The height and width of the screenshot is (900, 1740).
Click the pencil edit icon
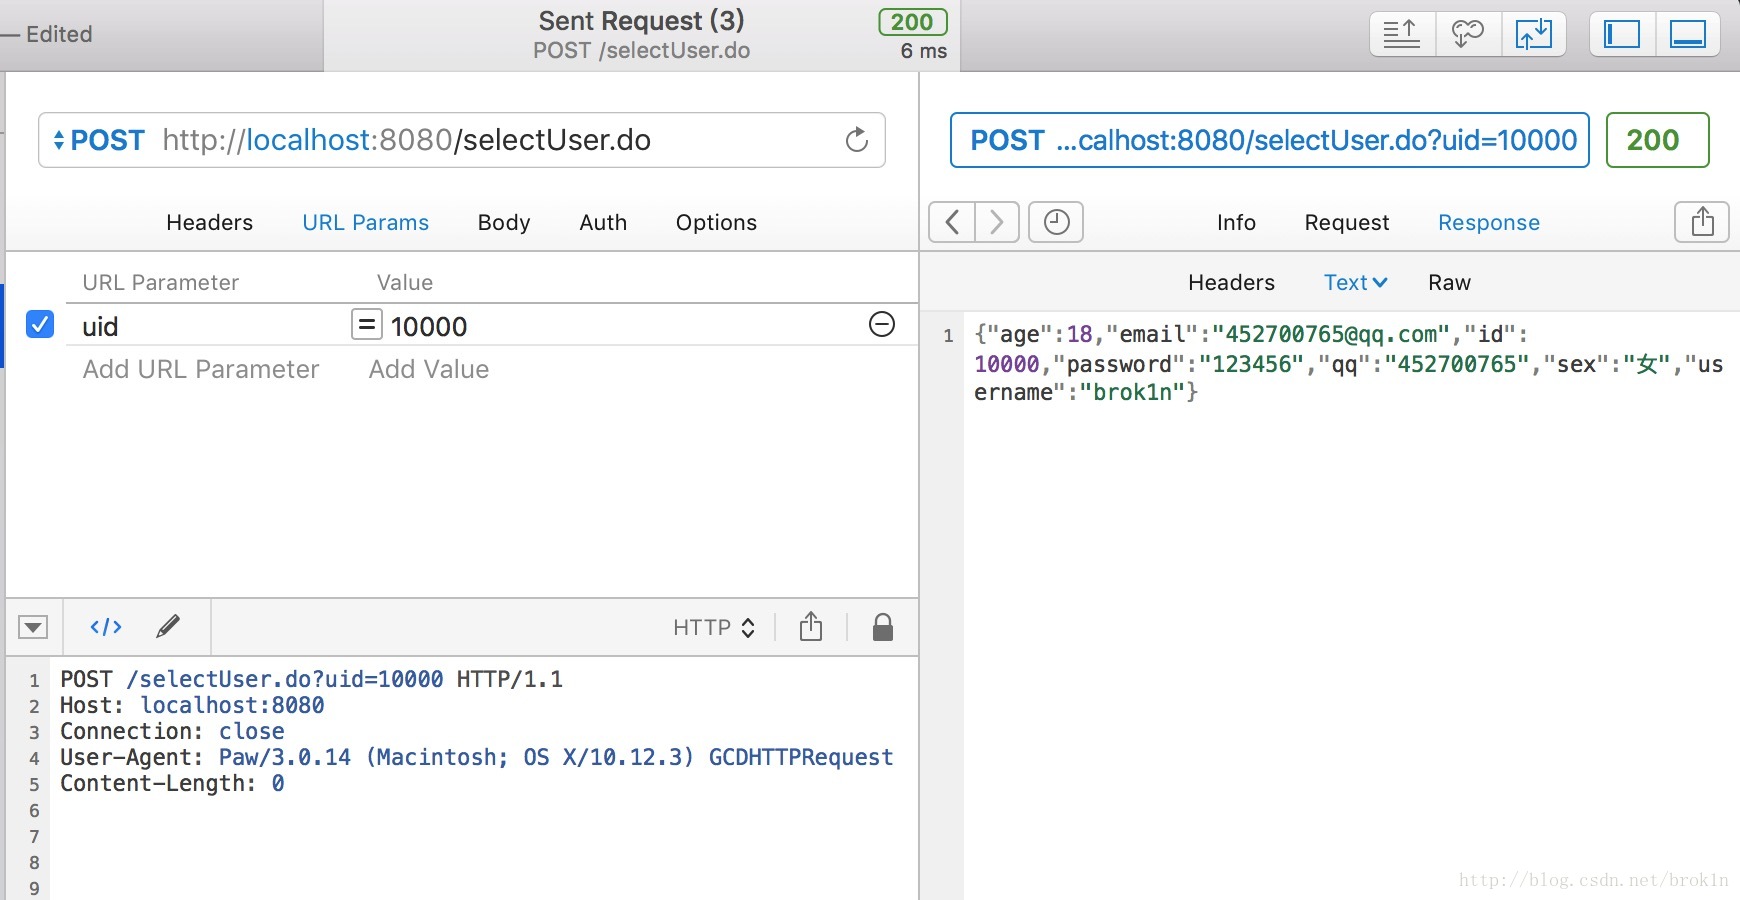[x=168, y=627]
